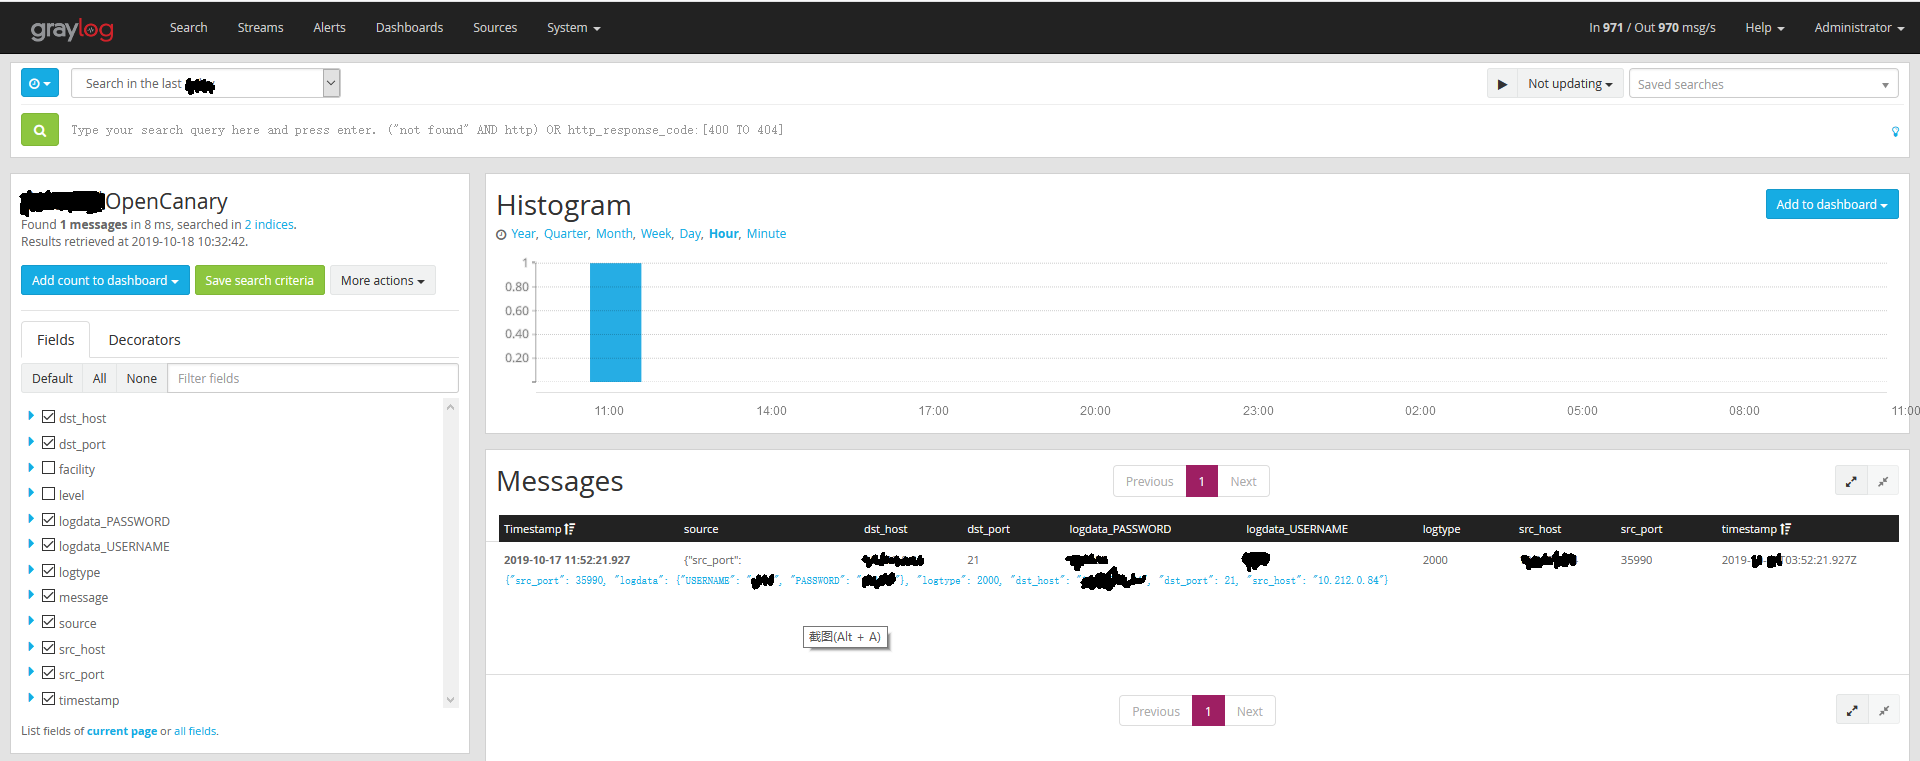Uncheck the dst_port field checkbox
The image size is (1920, 761).
[x=48, y=442]
